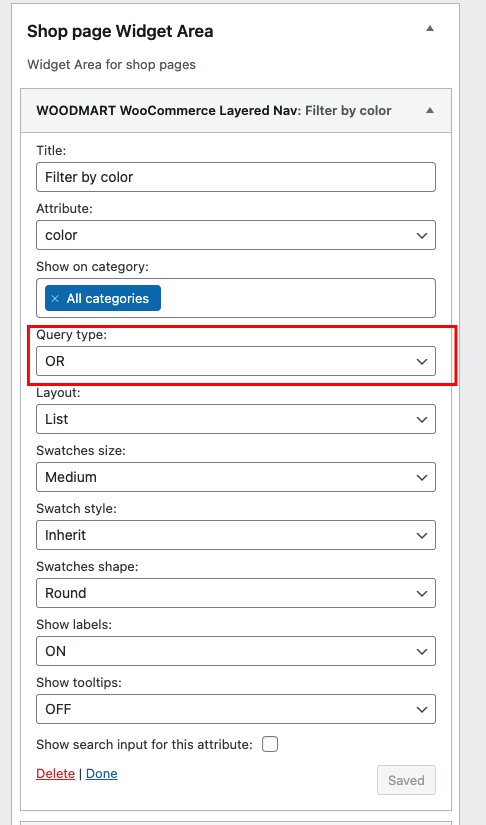This screenshot has height=825, width=486.
Task: Open the Show labels ON dropdown
Action: (236, 651)
